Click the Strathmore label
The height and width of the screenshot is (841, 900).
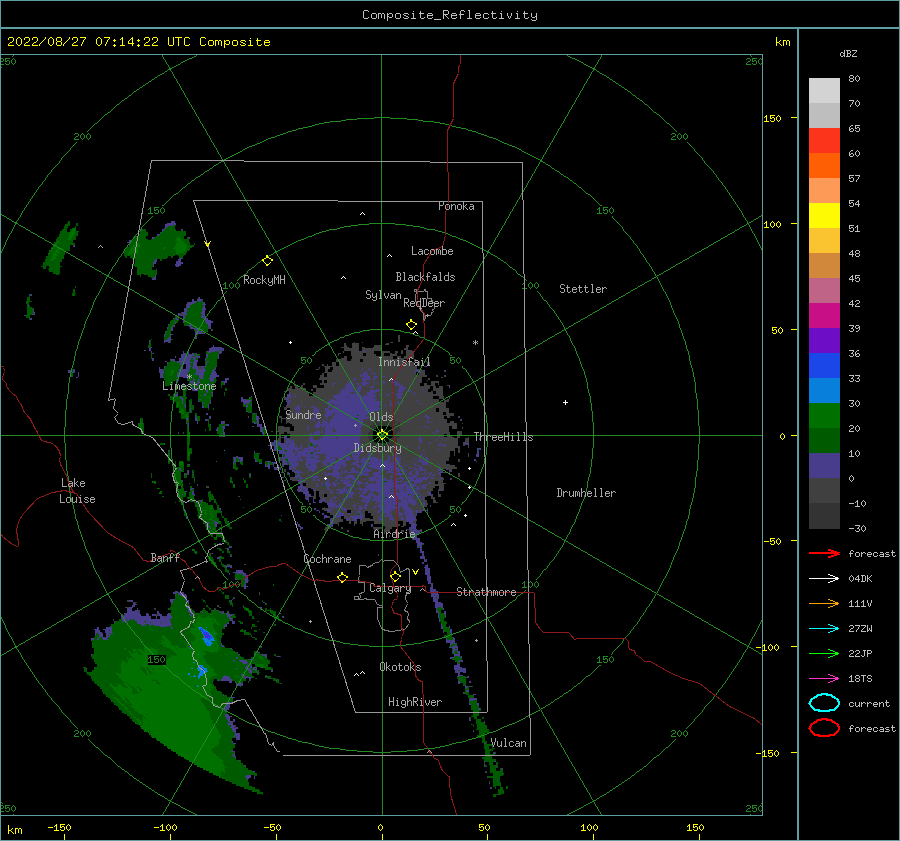(486, 592)
